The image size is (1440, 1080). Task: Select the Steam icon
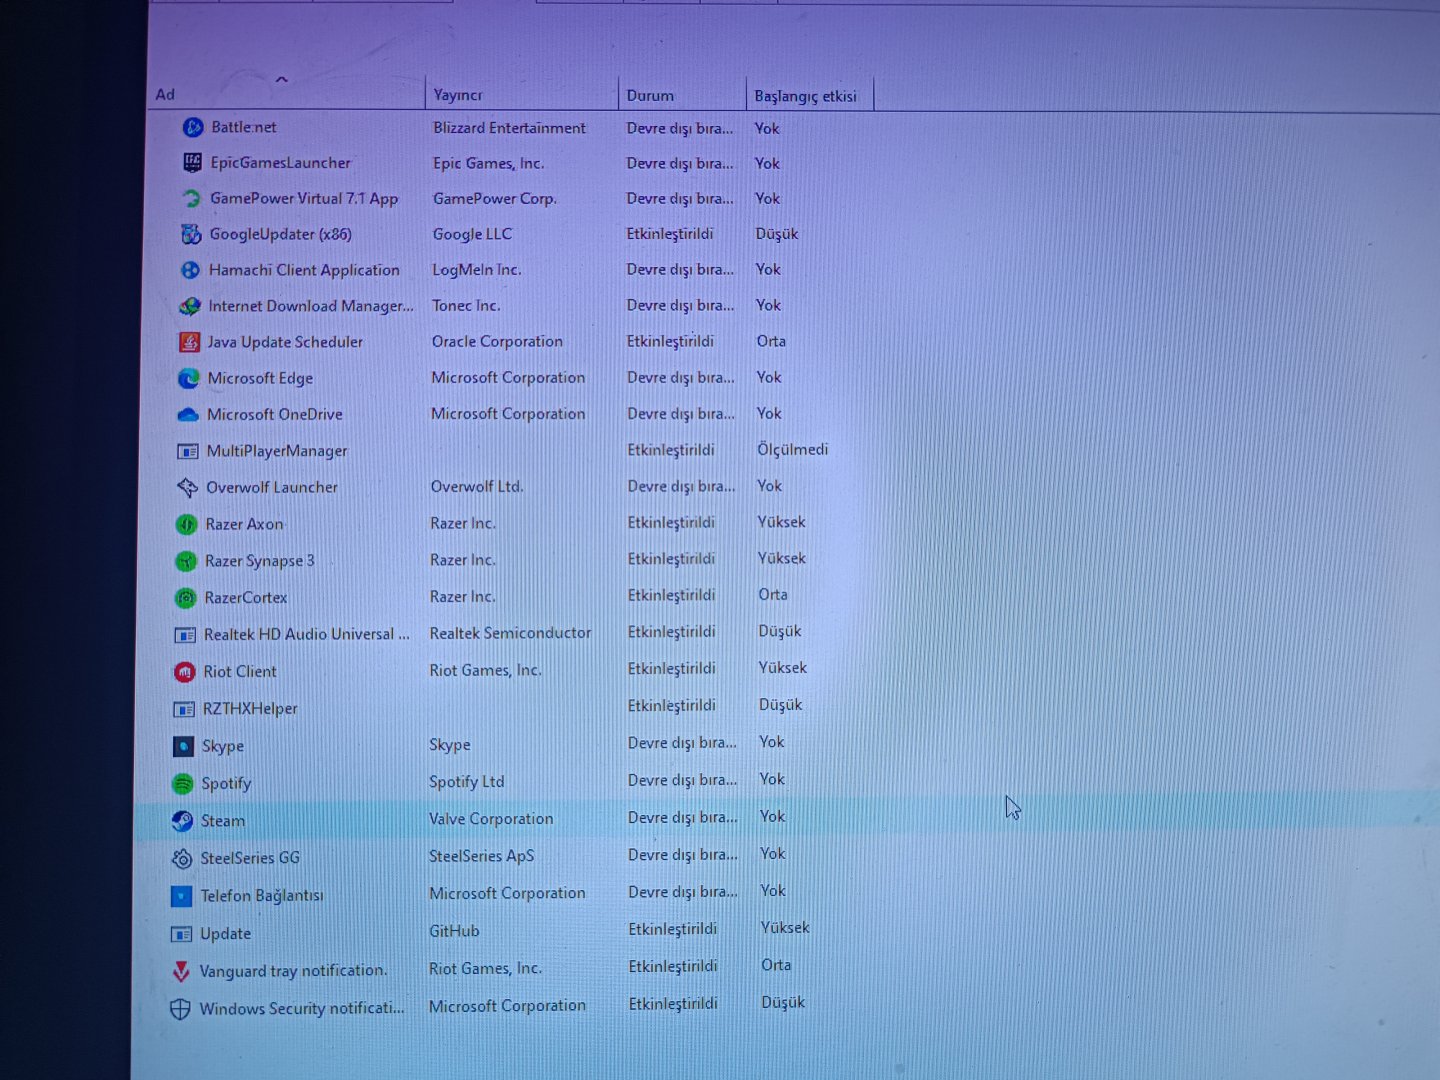[182, 821]
